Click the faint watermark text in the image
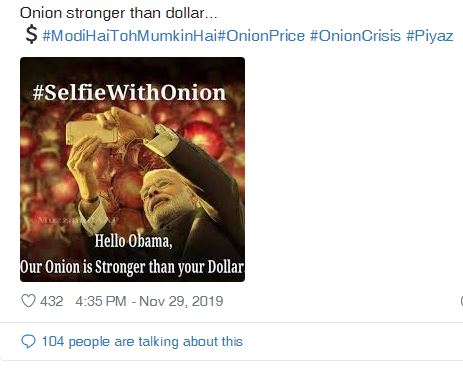The width and height of the screenshot is (463, 371). coord(77,220)
